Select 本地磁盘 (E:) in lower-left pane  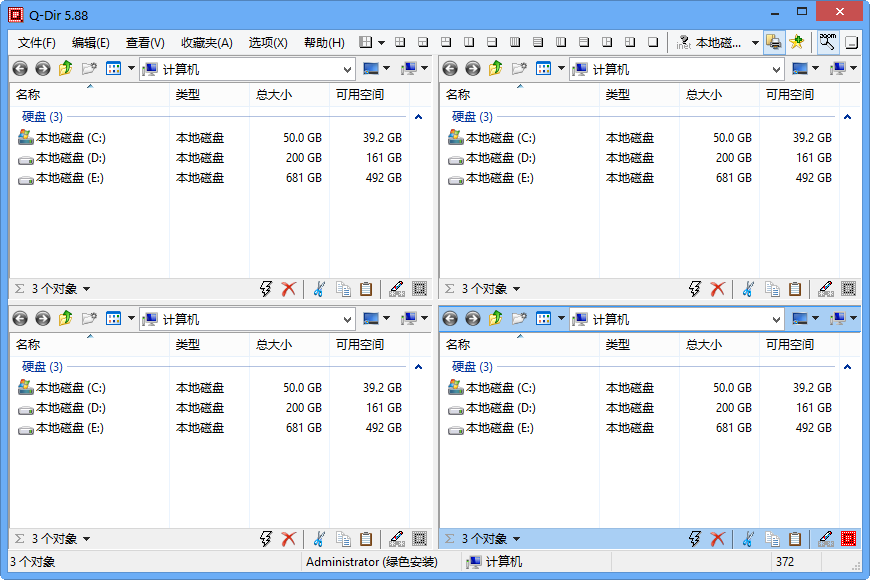[x=69, y=428]
